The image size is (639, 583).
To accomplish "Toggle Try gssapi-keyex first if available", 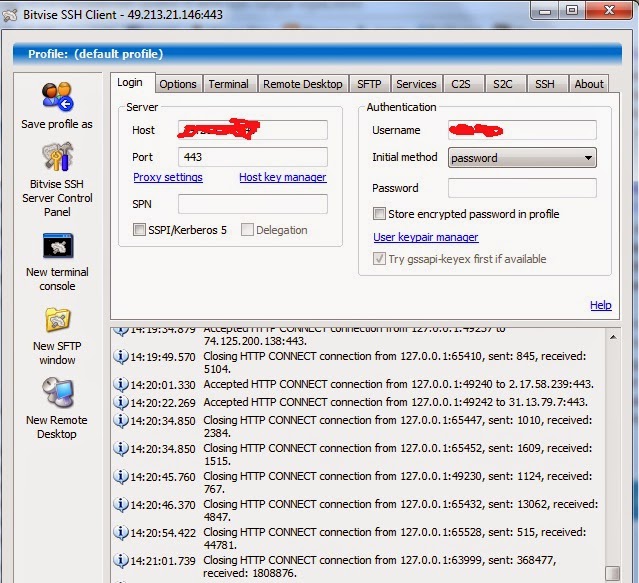I will [379, 259].
